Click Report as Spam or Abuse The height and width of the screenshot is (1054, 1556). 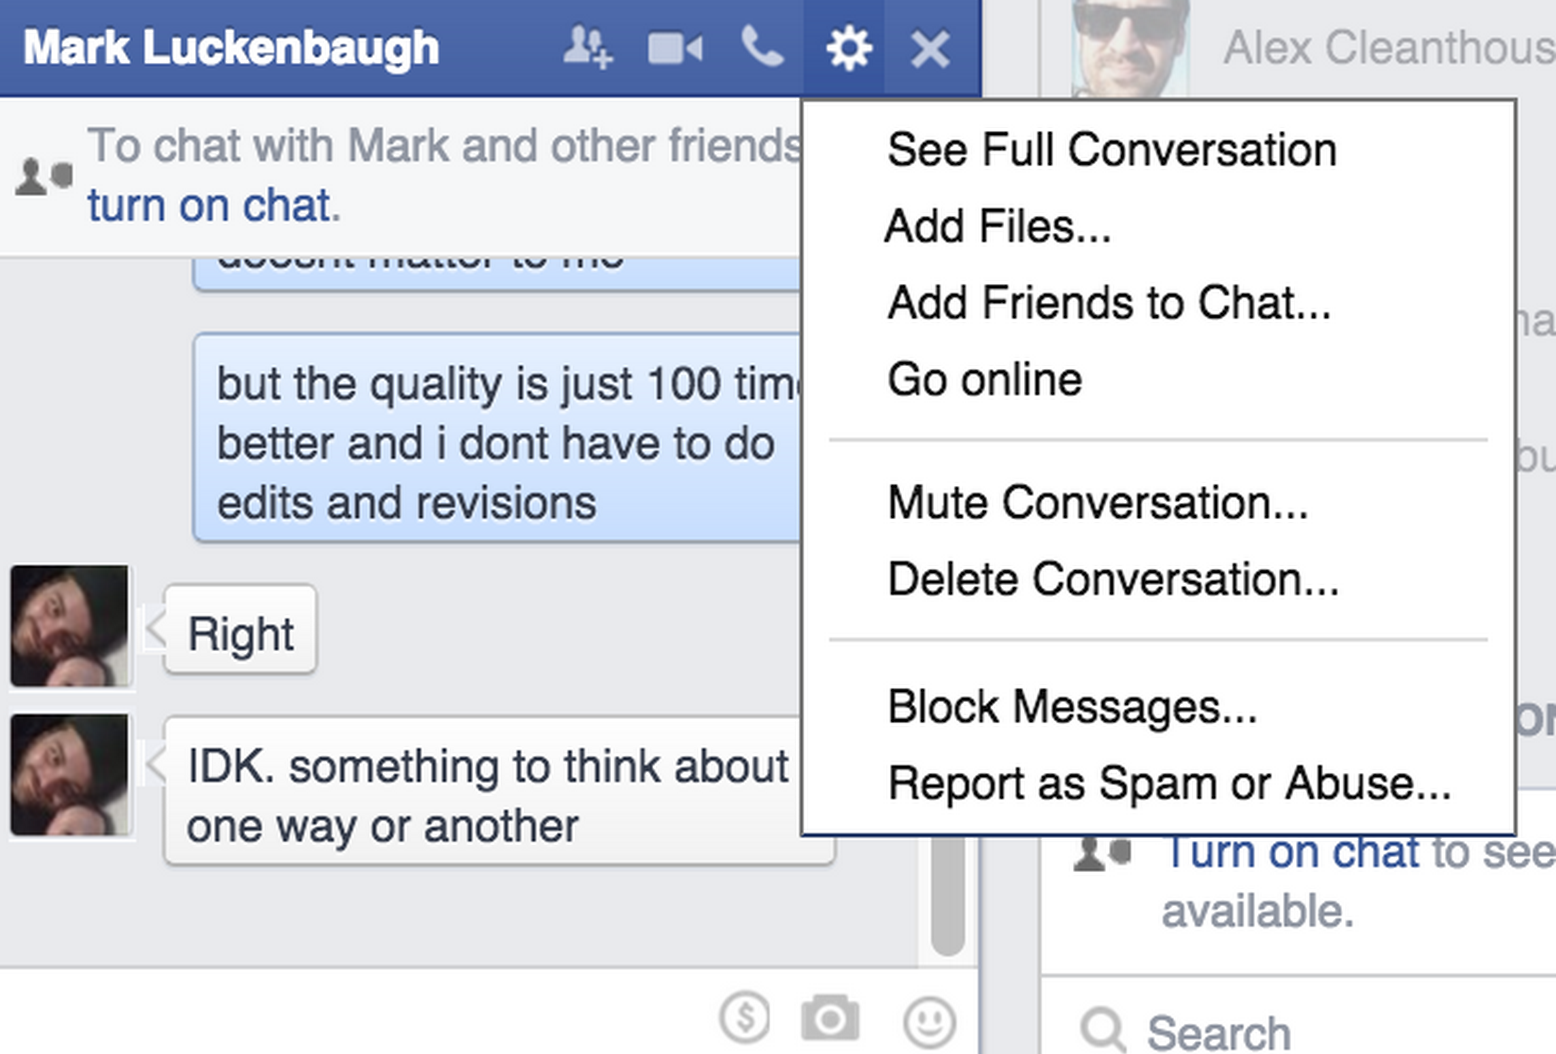point(1168,783)
